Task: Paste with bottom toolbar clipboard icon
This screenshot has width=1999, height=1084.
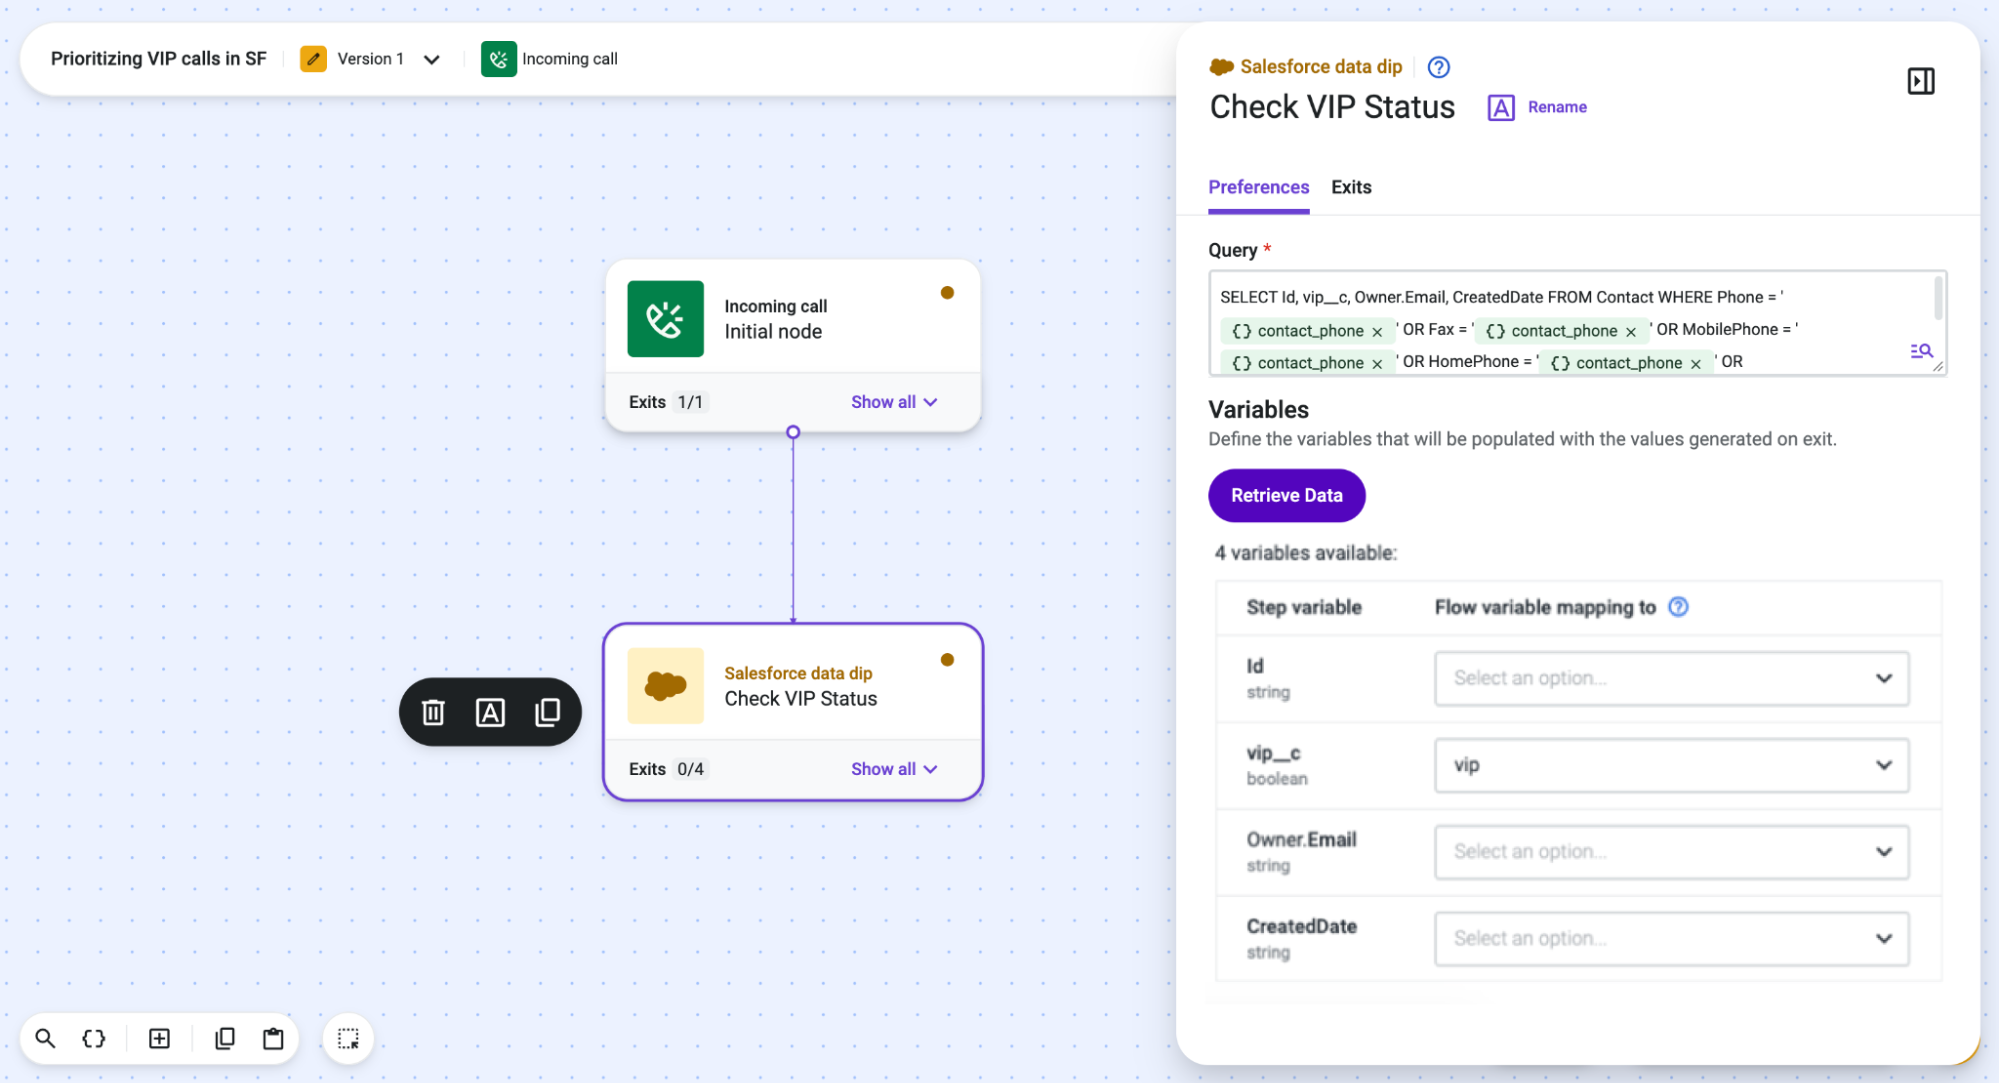Action: [x=273, y=1038]
